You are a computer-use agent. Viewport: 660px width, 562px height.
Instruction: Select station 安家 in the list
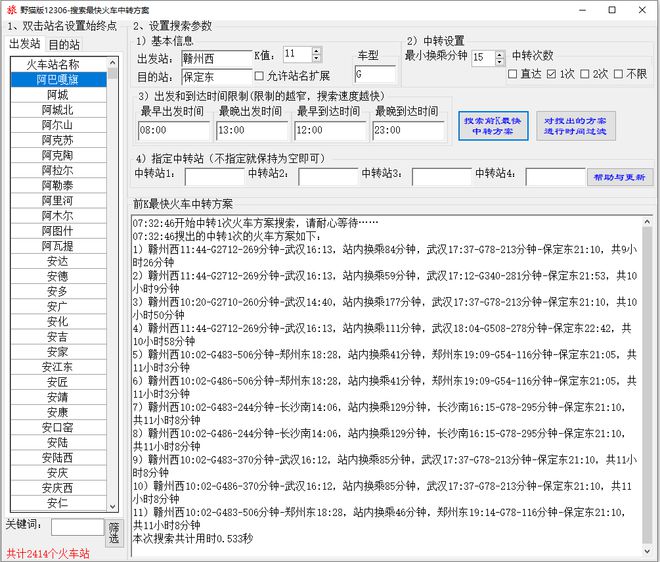[x=58, y=352]
